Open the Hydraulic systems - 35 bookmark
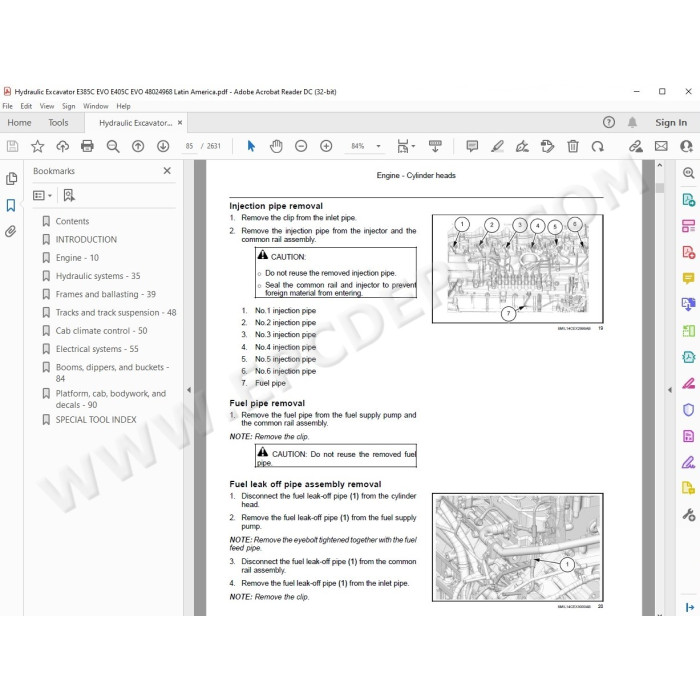The image size is (700, 700). click(x=97, y=276)
